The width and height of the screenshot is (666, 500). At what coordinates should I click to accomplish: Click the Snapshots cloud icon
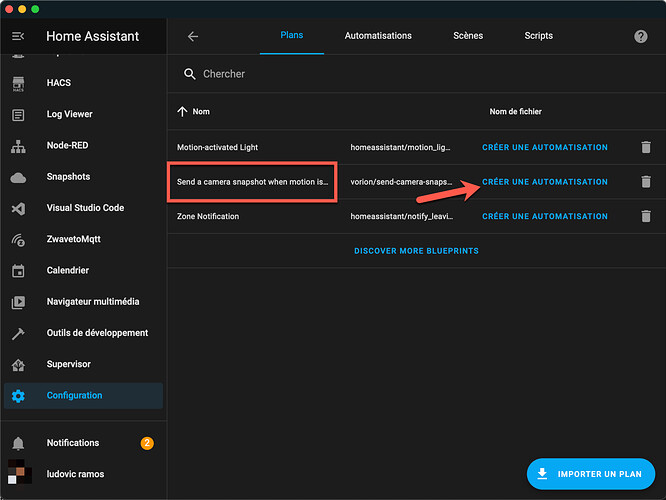pyautogui.click(x=18, y=178)
